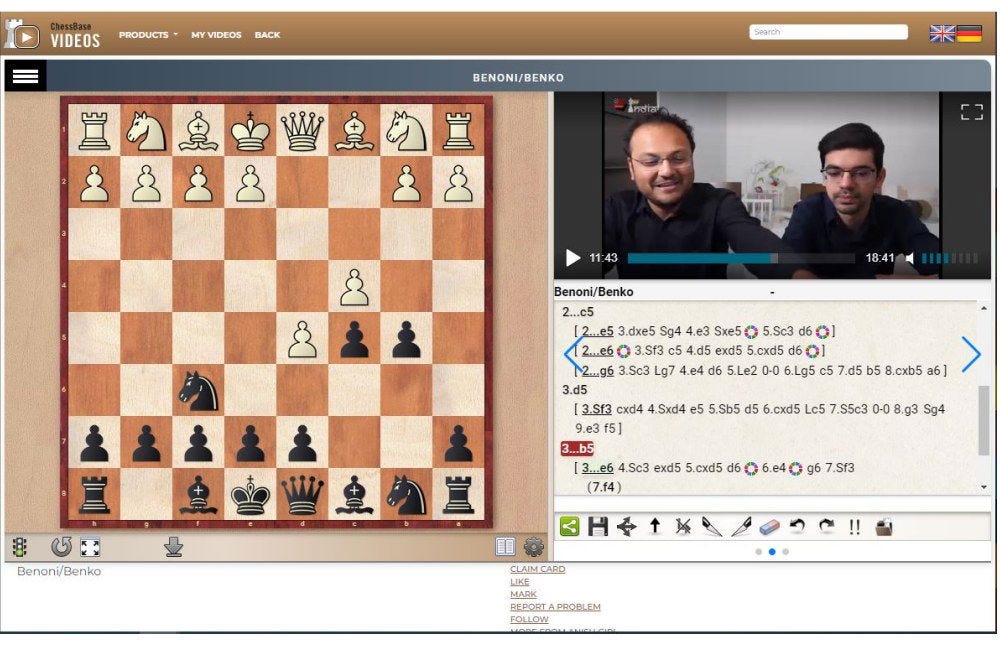The height and width of the screenshot is (667, 1000).
Task: Open MY VIDEOS menu item
Action: tap(216, 35)
